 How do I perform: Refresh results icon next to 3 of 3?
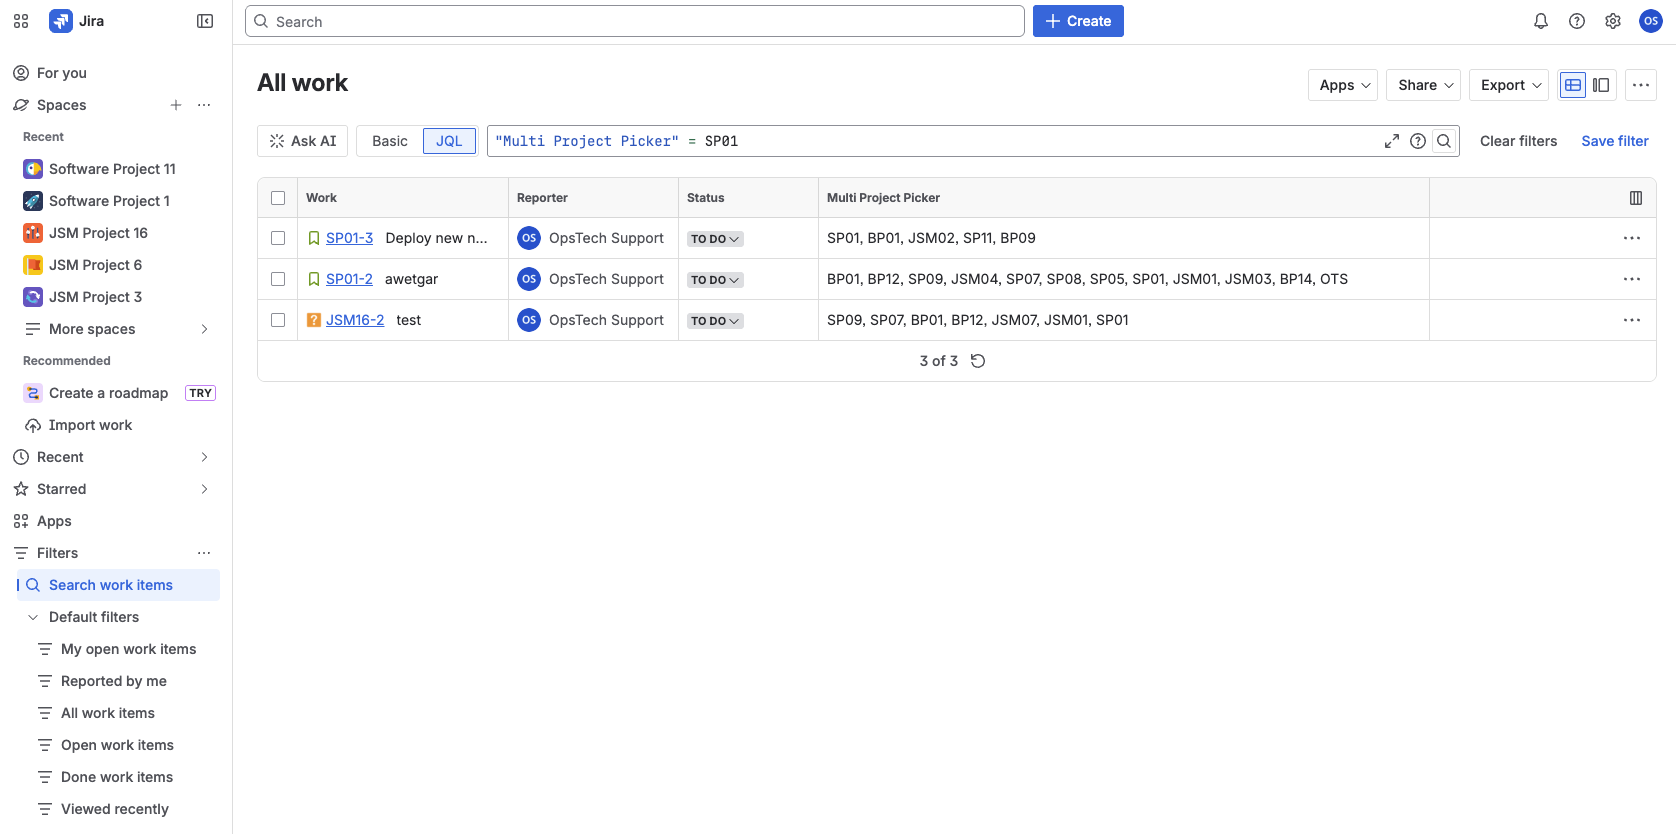tap(978, 361)
